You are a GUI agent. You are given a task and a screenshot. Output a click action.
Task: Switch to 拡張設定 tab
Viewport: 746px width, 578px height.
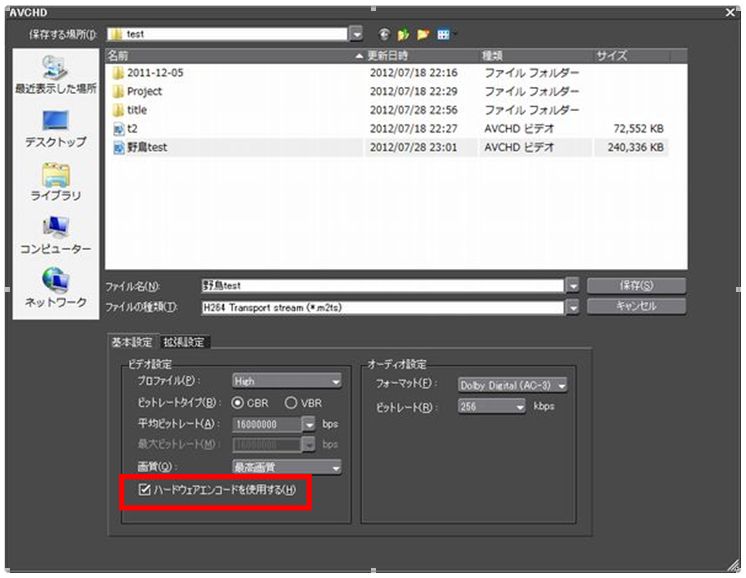[x=184, y=342]
